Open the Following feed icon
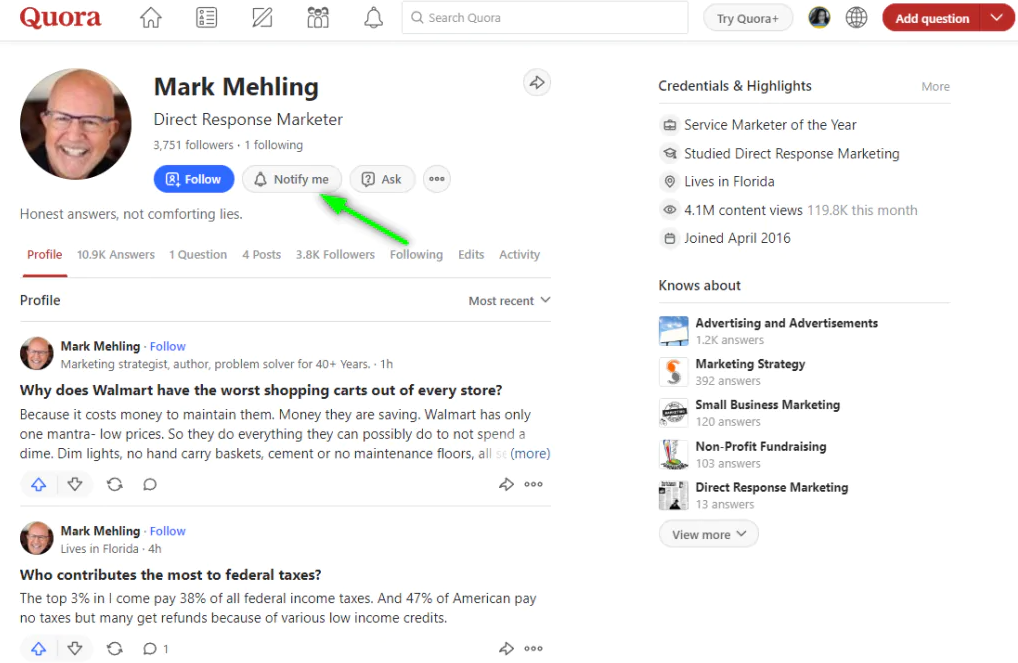Viewport: 1018px width, 663px height. [x=206, y=18]
